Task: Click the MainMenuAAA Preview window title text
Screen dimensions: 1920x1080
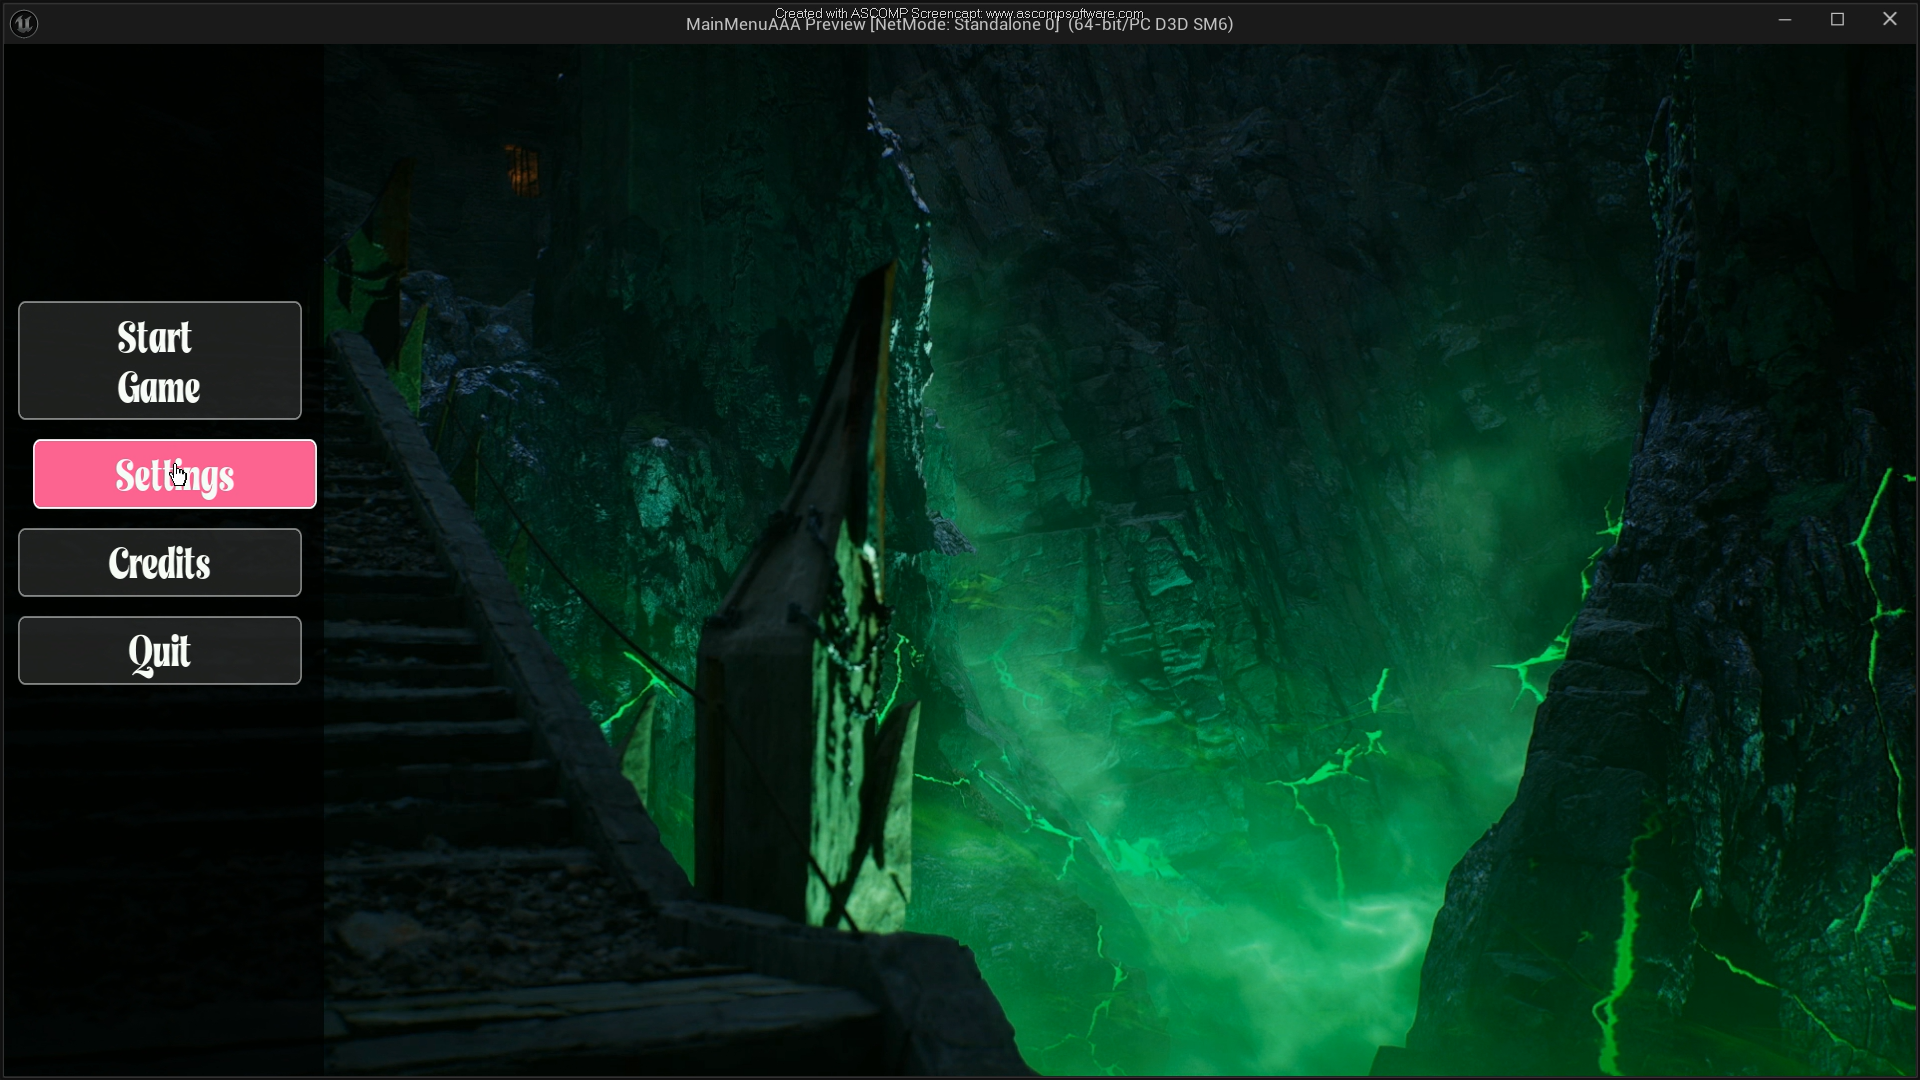Action: point(959,24)
